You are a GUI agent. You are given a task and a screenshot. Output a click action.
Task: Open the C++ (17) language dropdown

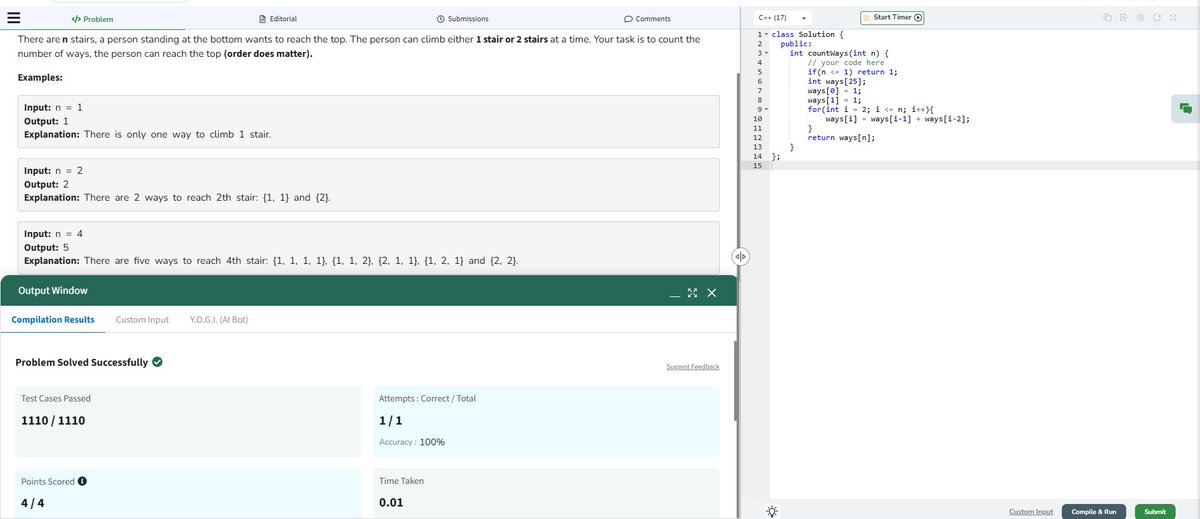(782, 18)
